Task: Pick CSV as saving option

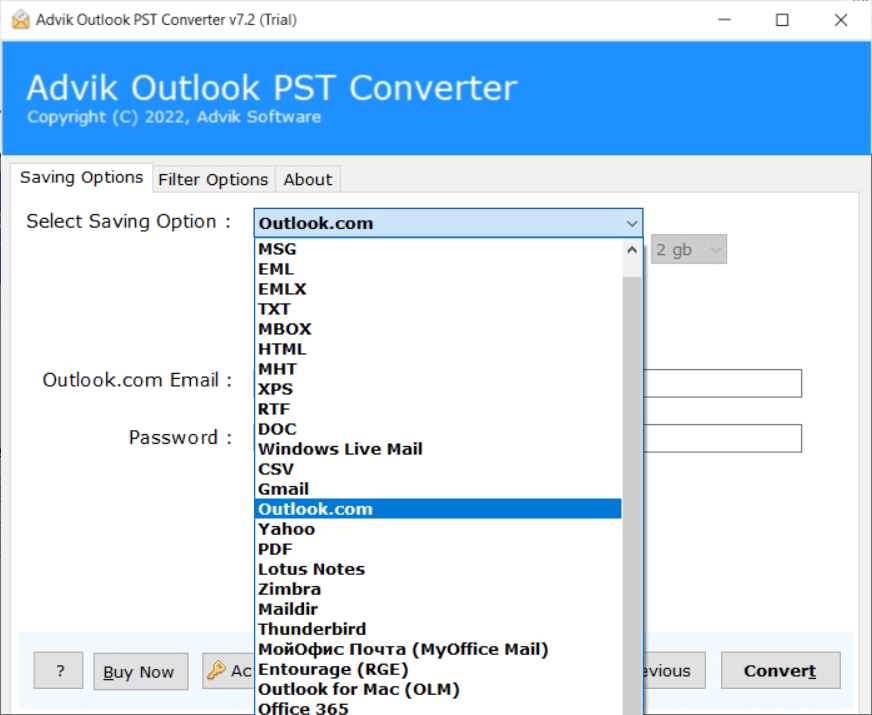Action: (438, 469)
